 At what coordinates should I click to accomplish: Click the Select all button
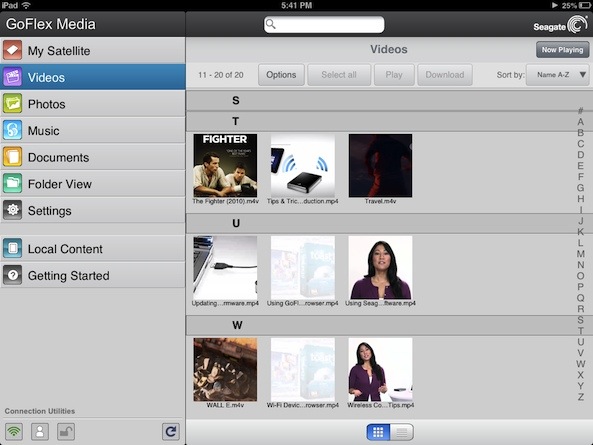pos(339,75)
